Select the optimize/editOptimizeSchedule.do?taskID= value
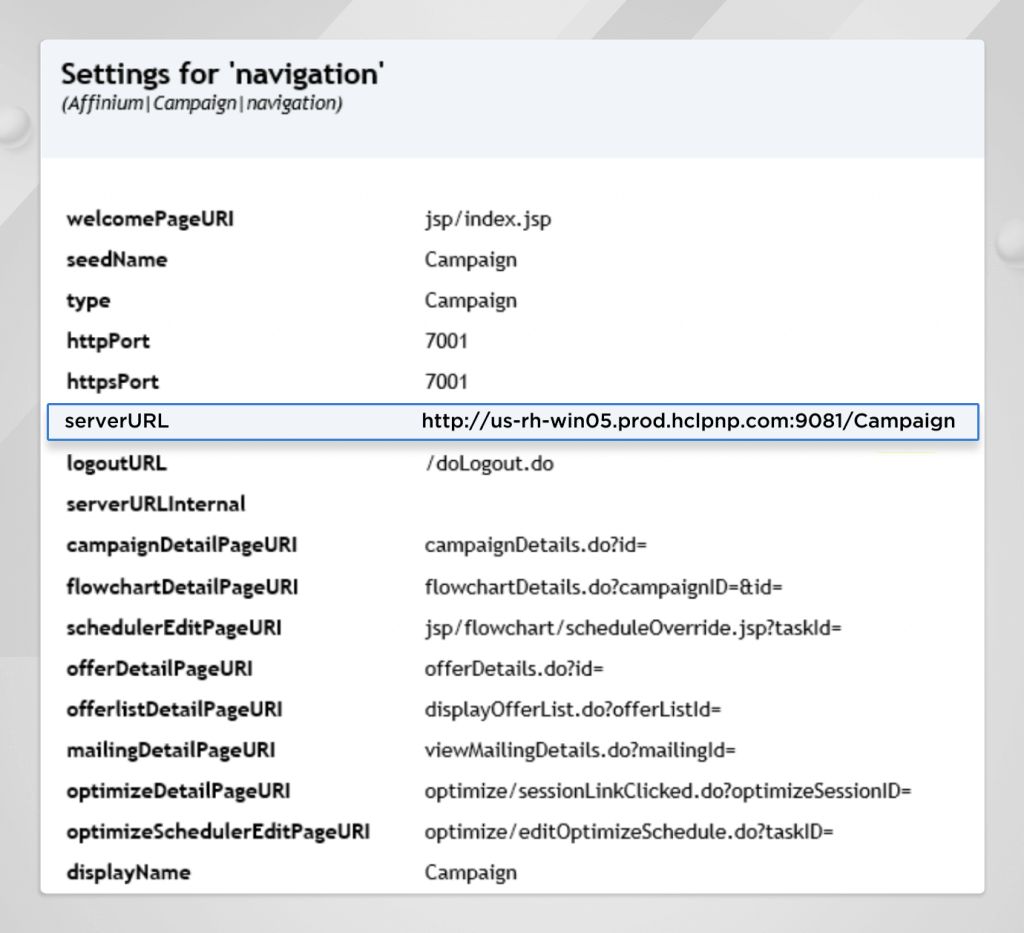1024x933 pixels. tap(629, 832)
